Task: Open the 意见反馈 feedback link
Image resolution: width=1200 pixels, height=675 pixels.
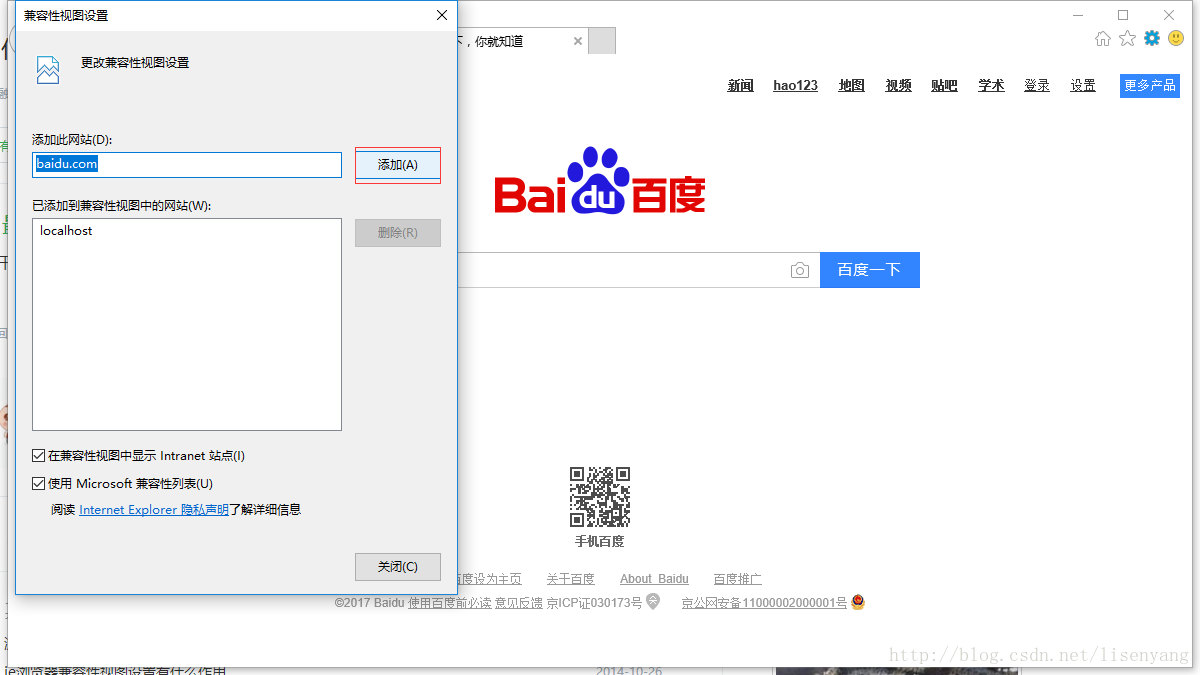Action: tap(519, 603)
